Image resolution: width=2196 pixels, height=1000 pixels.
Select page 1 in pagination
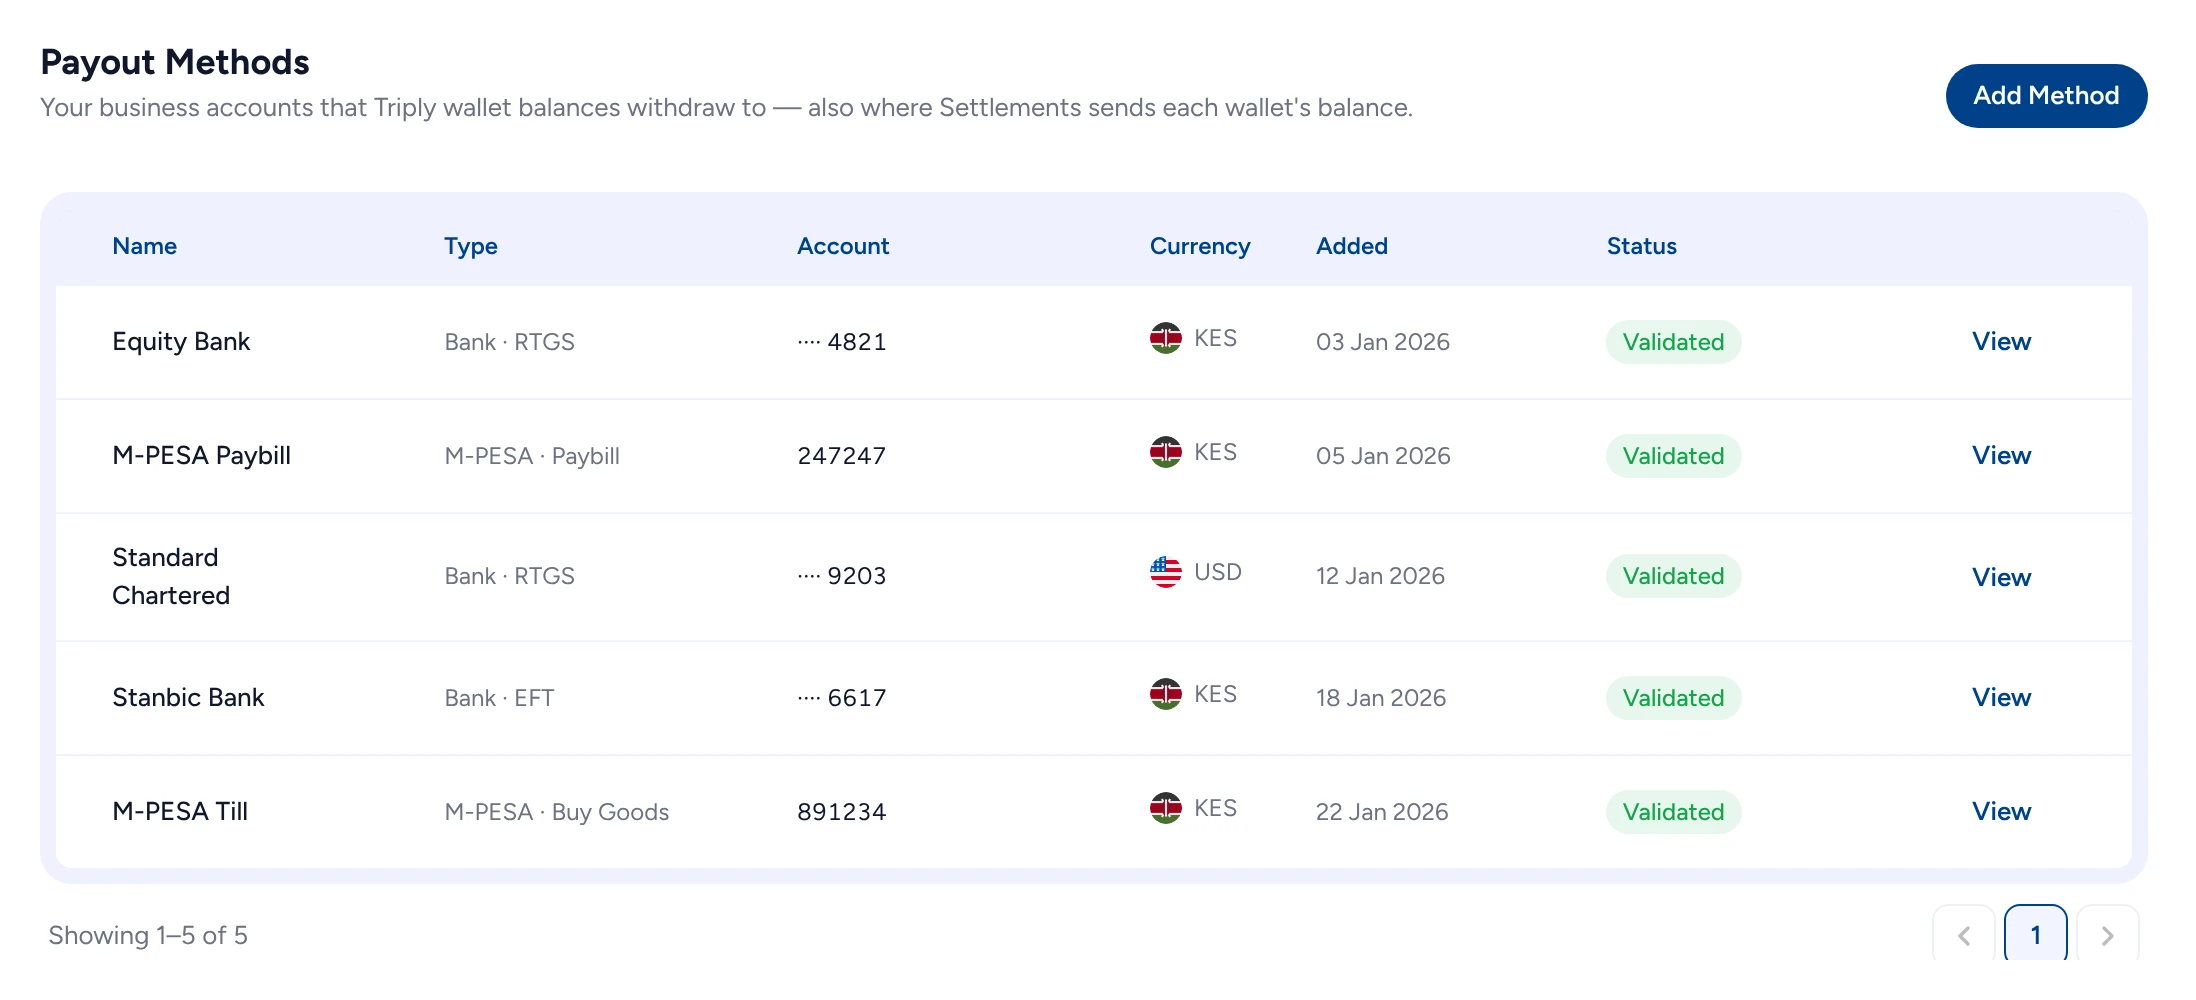(2036, 935)
